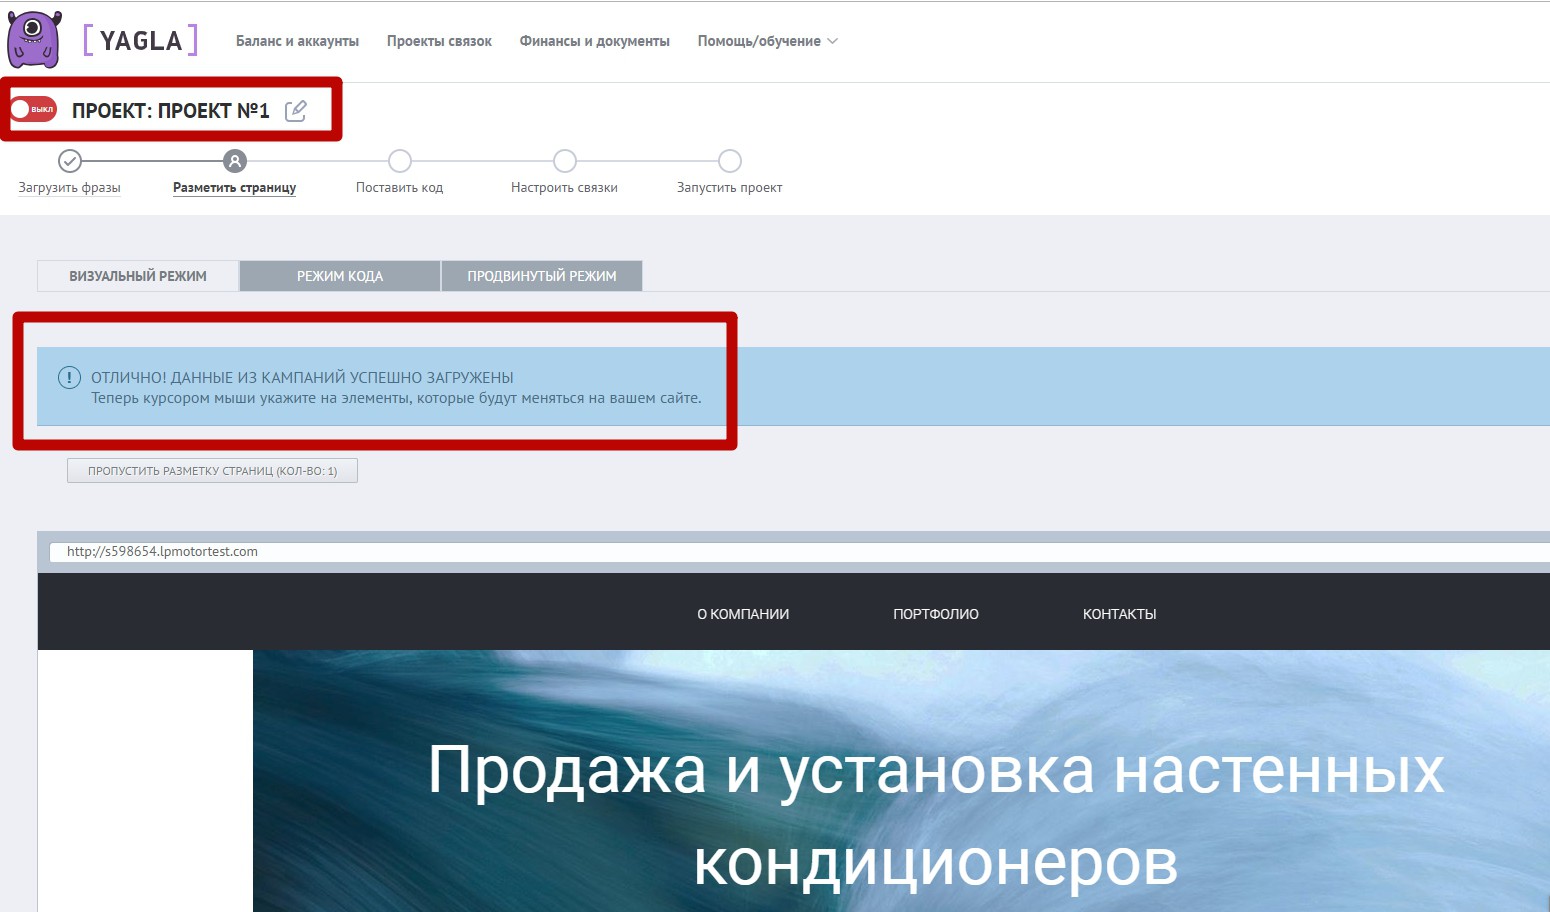Click Контакты in the site preview menu

tap(1120, 614)
